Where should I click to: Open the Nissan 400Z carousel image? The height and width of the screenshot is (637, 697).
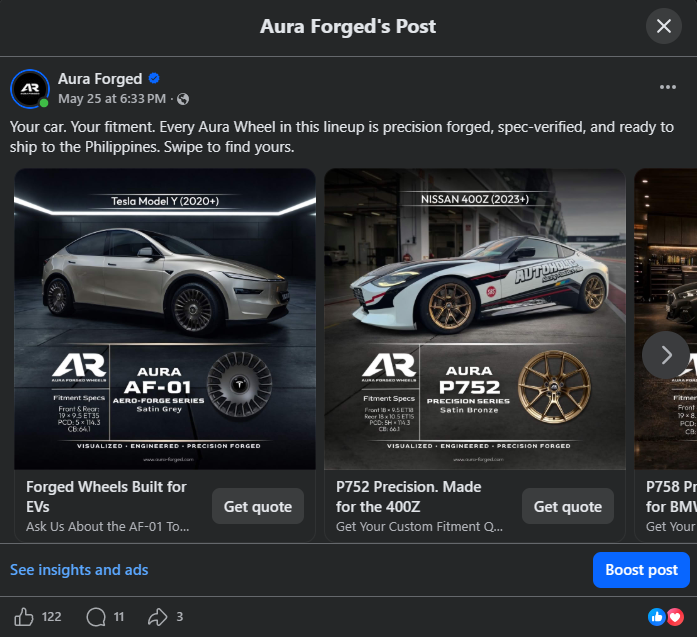[475, 319]
